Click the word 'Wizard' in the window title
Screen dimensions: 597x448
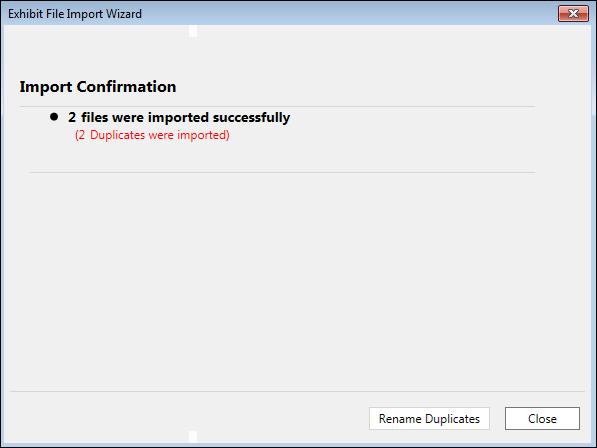click(x=124, y=14)
